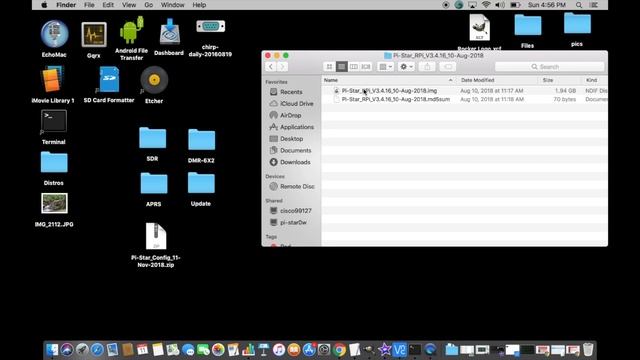Open Safari from the Dock
This screenshot has height=360, width=640.
(x=97, y=350)
